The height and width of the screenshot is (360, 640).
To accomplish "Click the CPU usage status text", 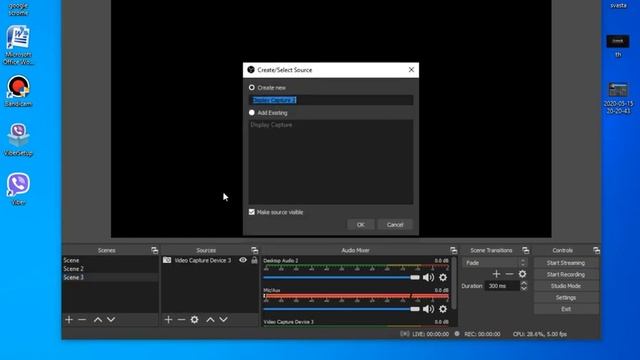I will point(540,334).
